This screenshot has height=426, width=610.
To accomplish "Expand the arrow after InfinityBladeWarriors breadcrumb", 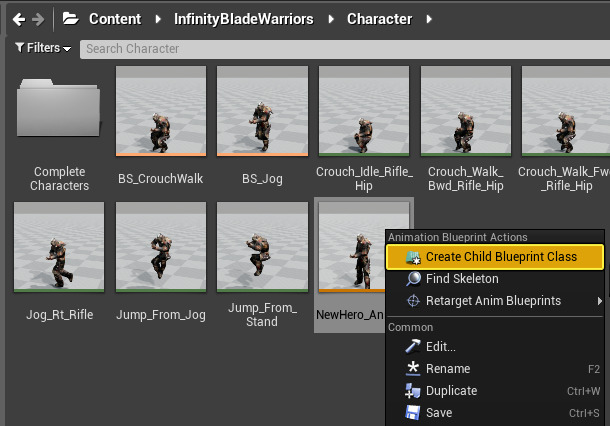I will [x=331, y=19].
